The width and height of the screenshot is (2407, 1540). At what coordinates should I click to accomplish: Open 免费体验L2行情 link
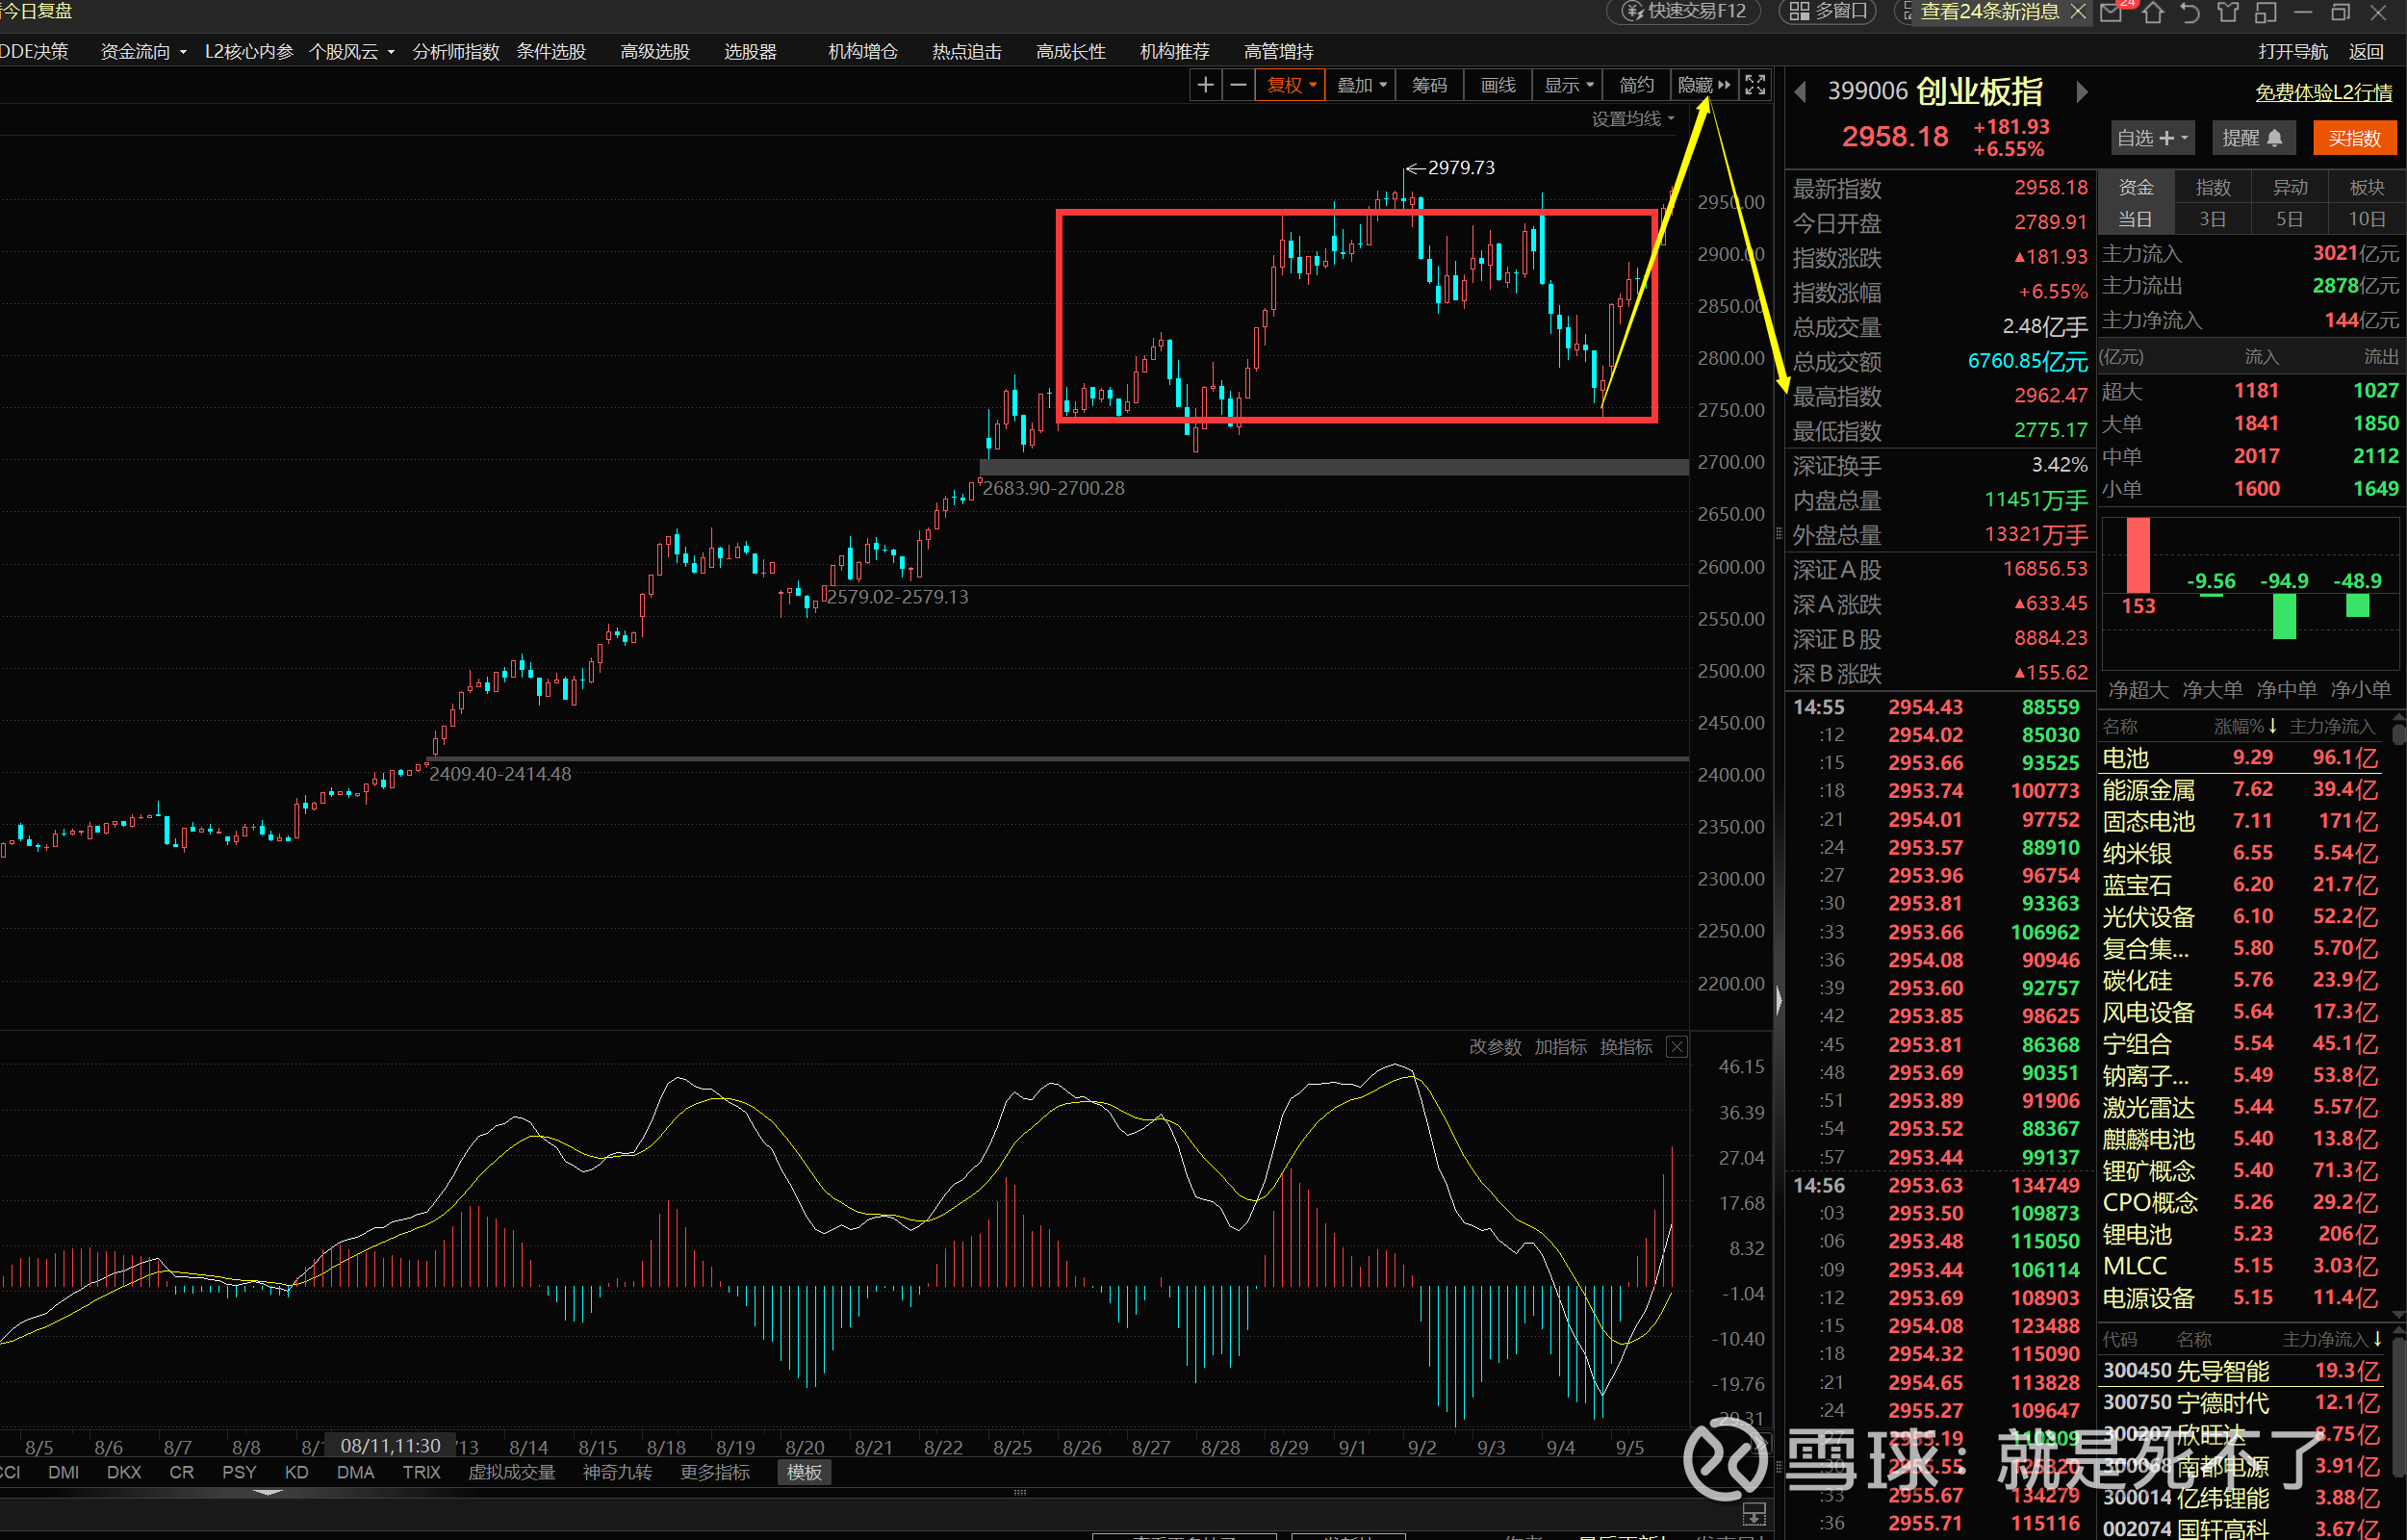point(2322,93)
